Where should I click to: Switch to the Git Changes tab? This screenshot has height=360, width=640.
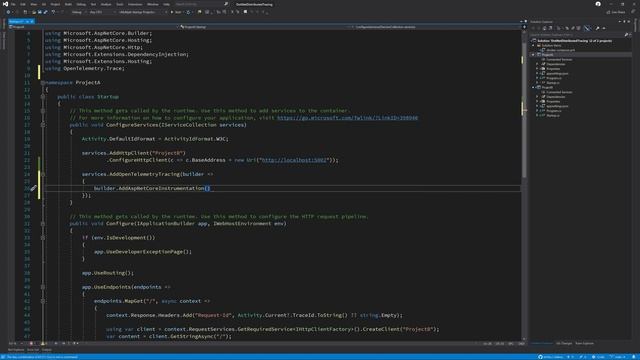point(564,343)
